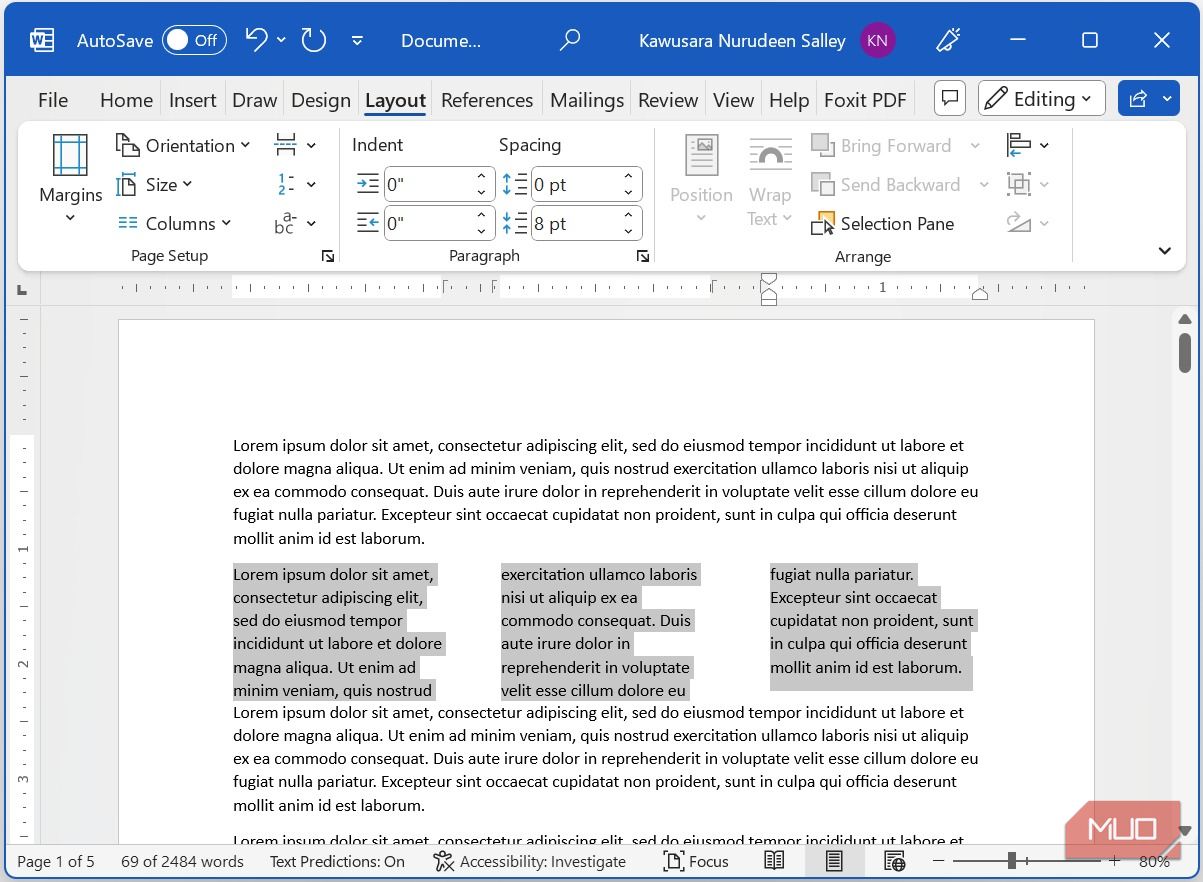1203x882 pixels.
Task: Click Accessibility: Investigate button
Action: click(x=530, y=861)
